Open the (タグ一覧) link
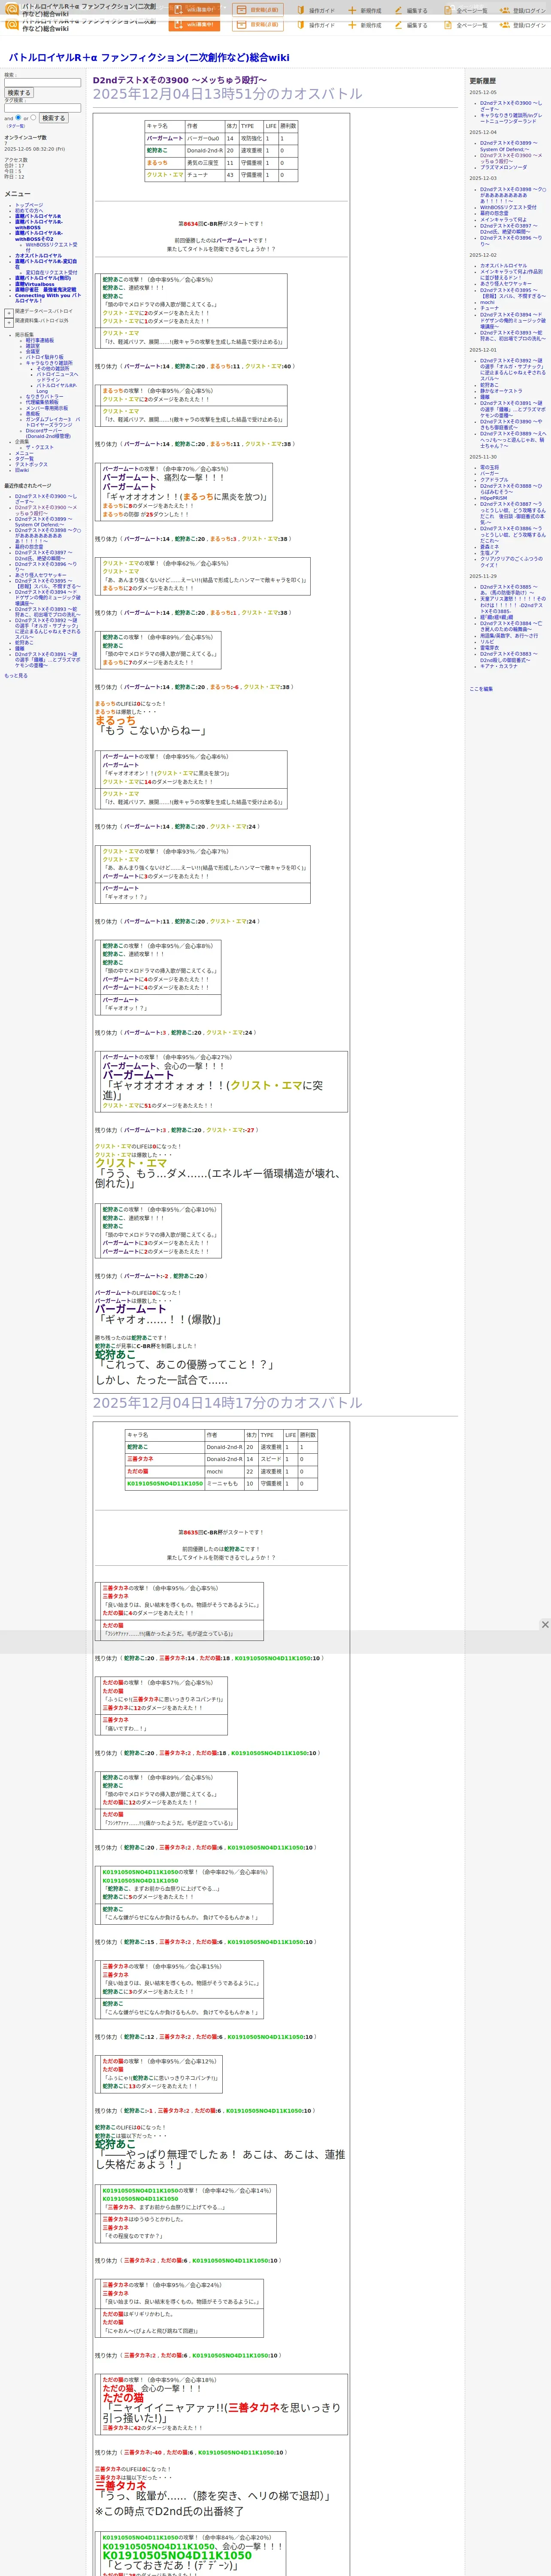Screen dimensions: 551x2576 click(x=16, y=126)
